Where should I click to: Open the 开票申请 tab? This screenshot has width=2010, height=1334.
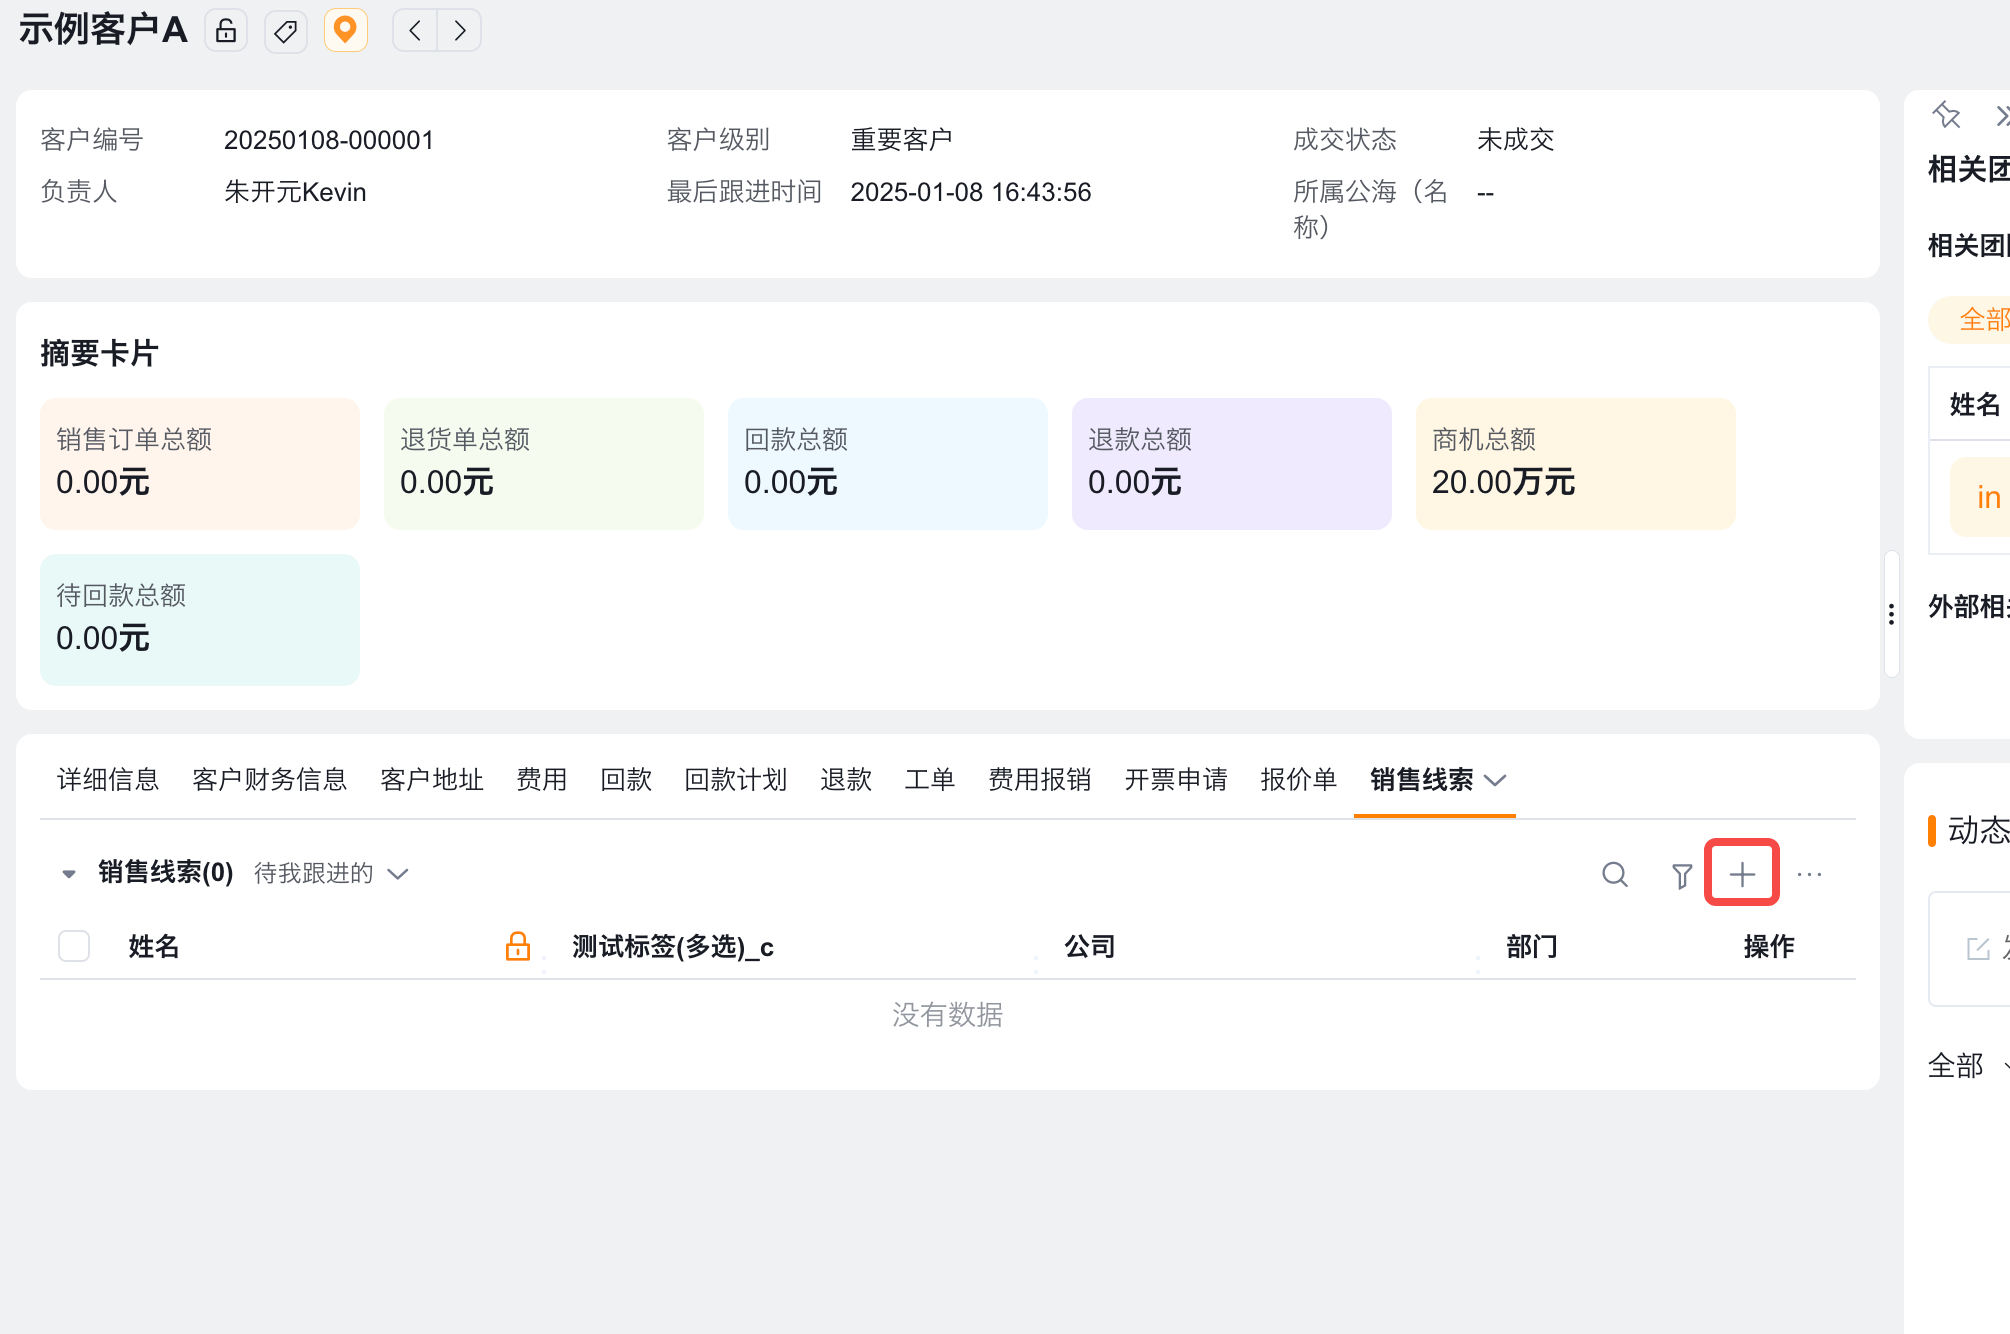point(1176,780)
